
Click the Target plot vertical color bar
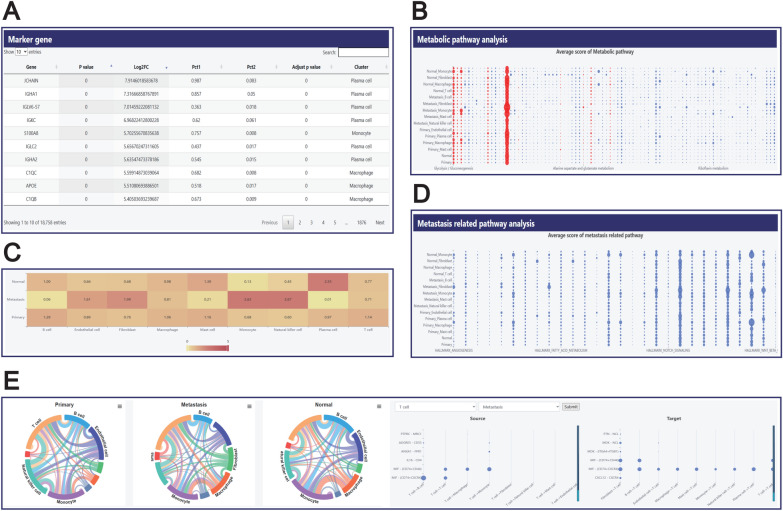[x=775, y=463]
